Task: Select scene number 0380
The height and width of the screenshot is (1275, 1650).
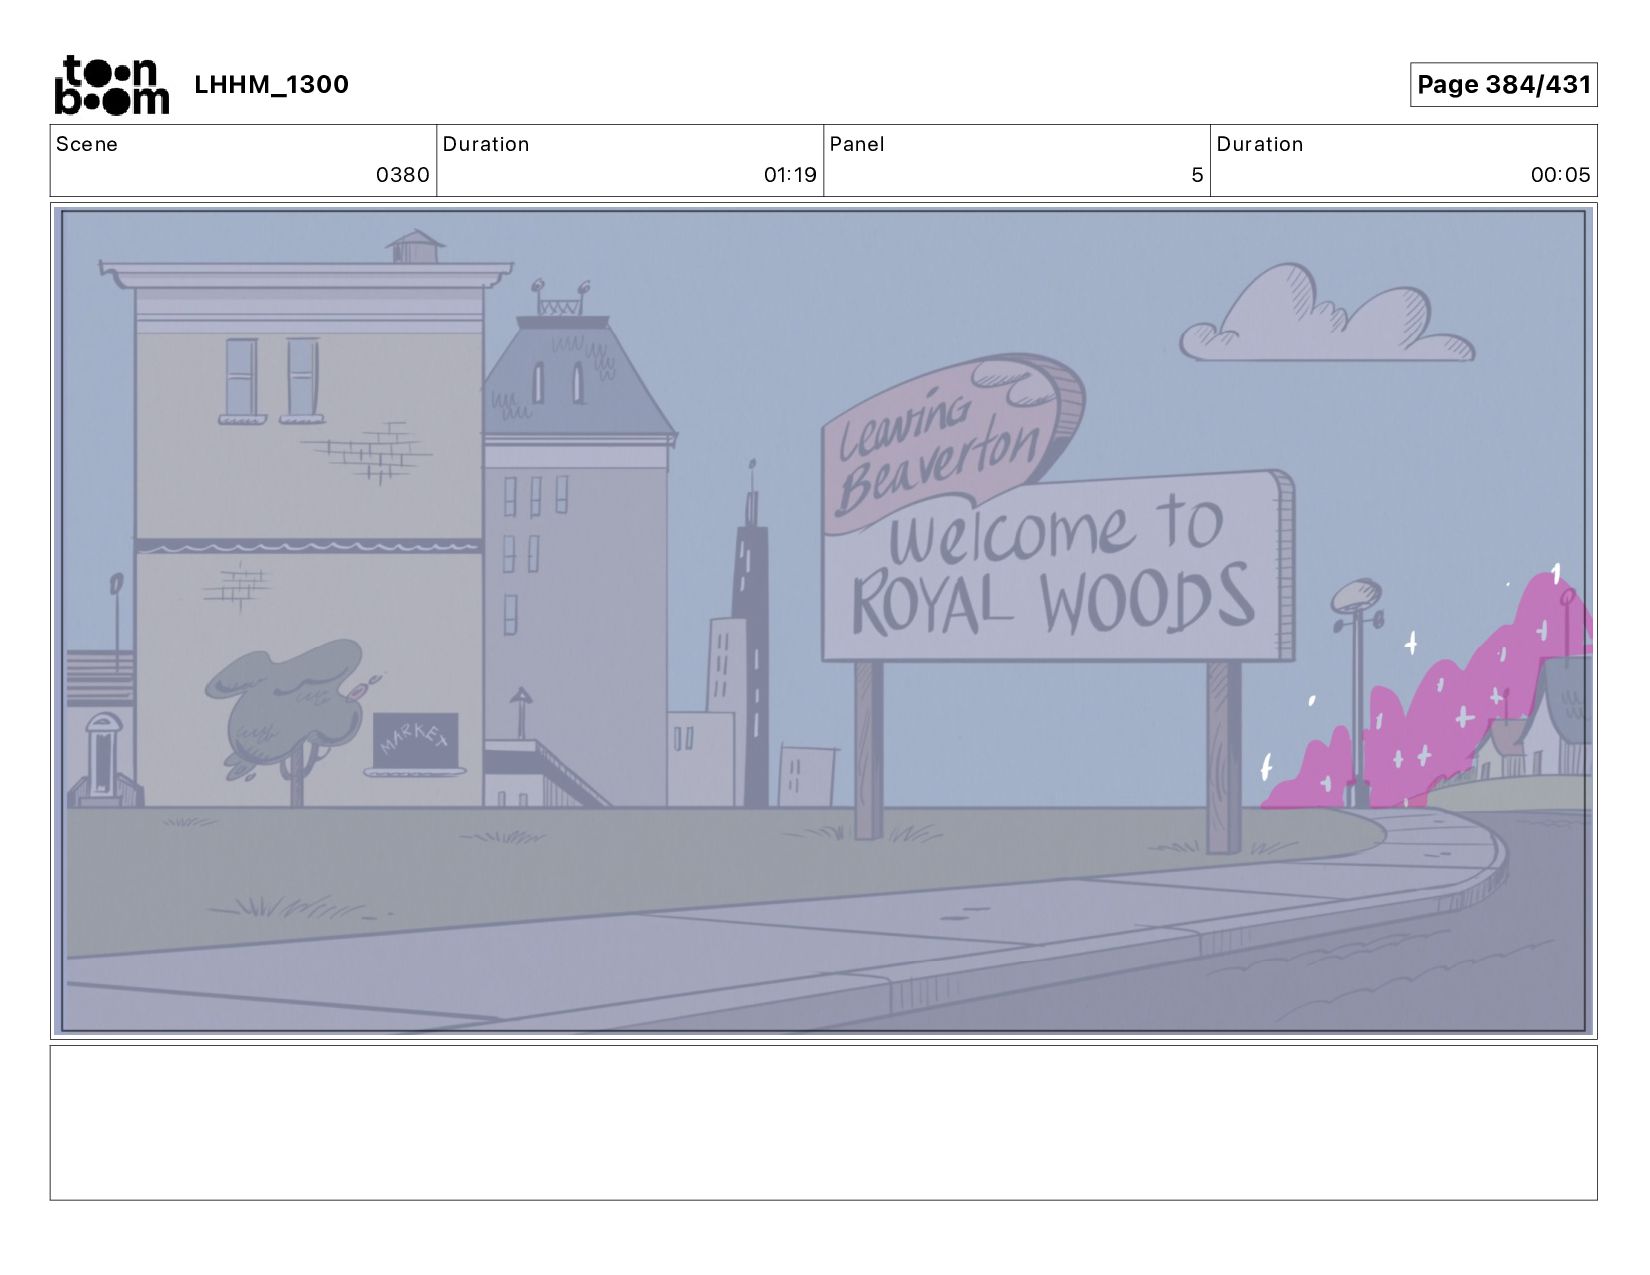Action: coord(402,175)
